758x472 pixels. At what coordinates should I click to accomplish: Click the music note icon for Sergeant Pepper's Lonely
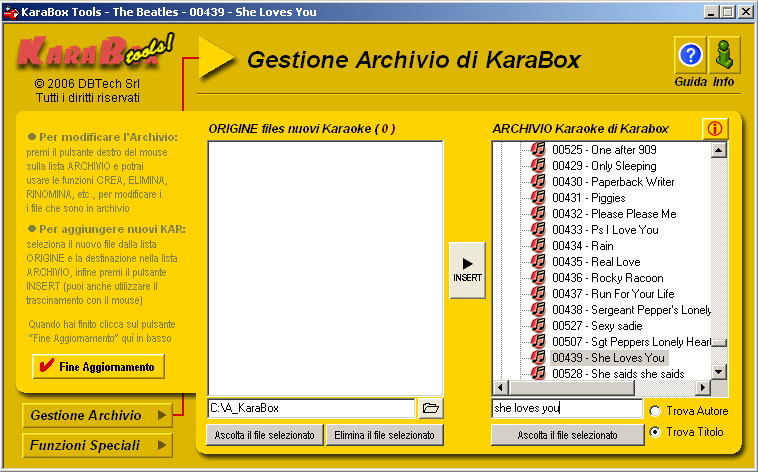(538, 309)
